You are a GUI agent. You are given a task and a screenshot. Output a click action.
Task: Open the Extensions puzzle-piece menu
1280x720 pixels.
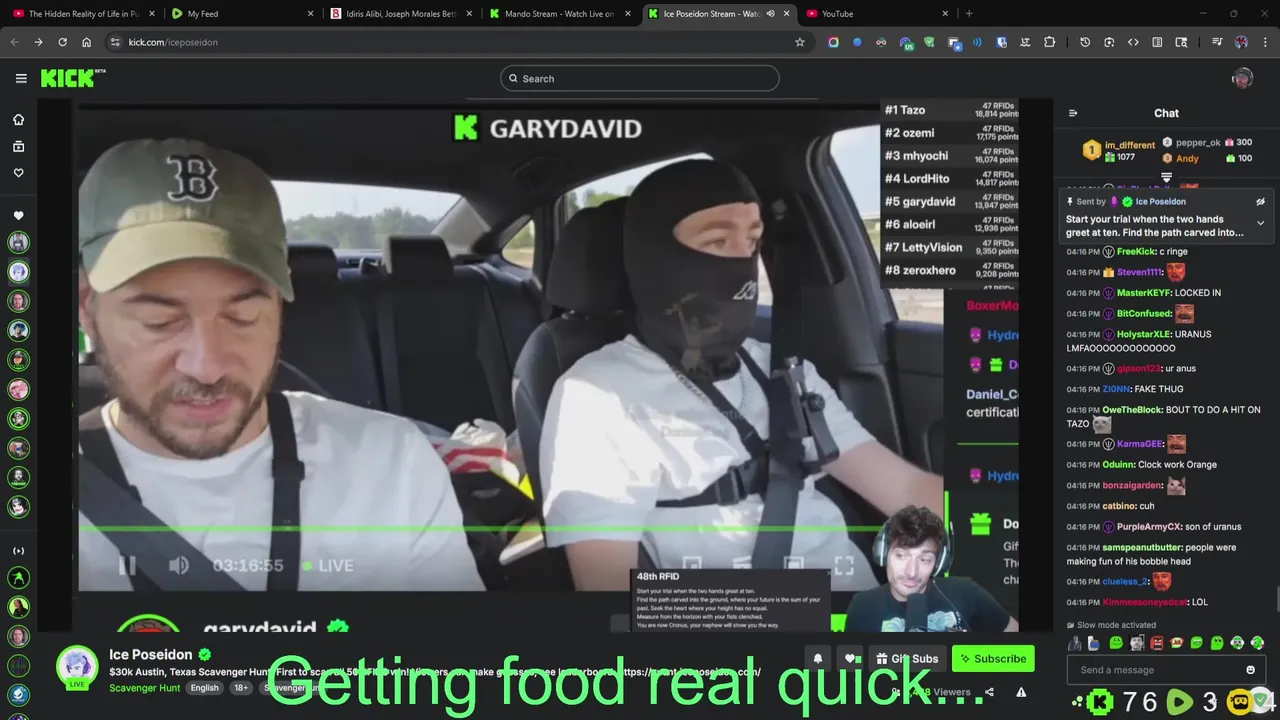point(1049,42)
